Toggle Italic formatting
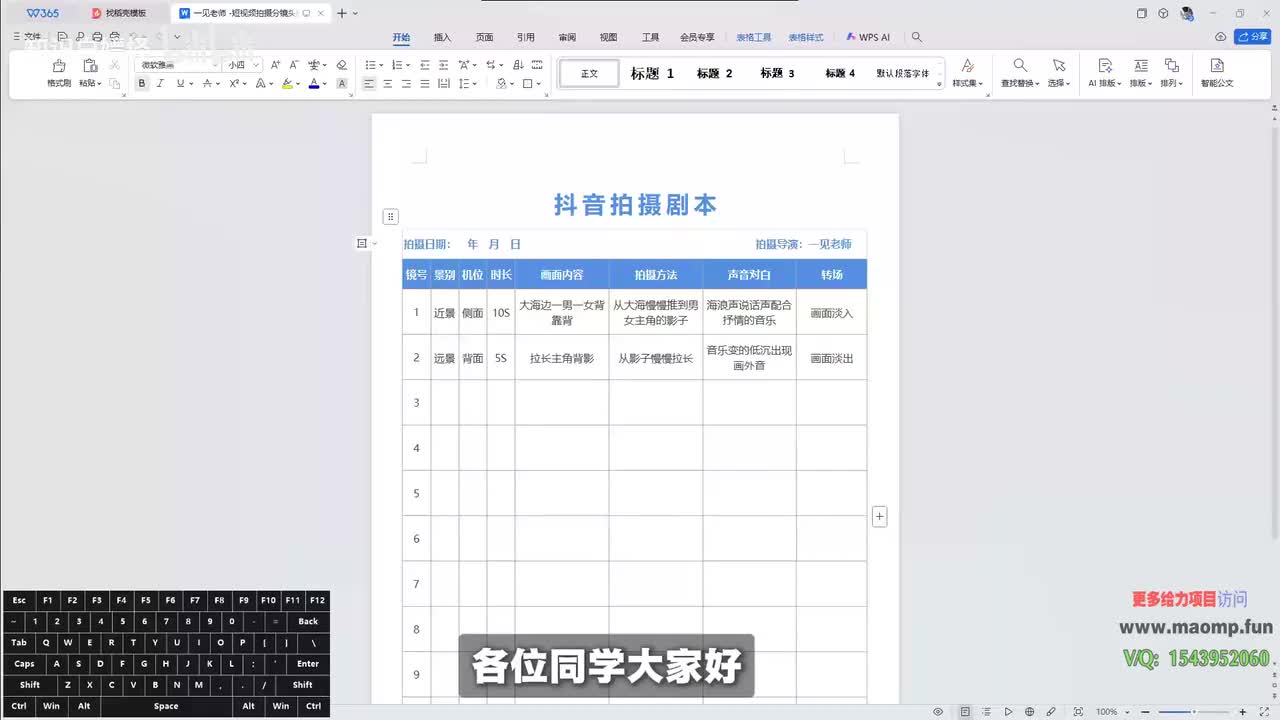The height and width of the screenshot is (720, 1280). [160, 84]
